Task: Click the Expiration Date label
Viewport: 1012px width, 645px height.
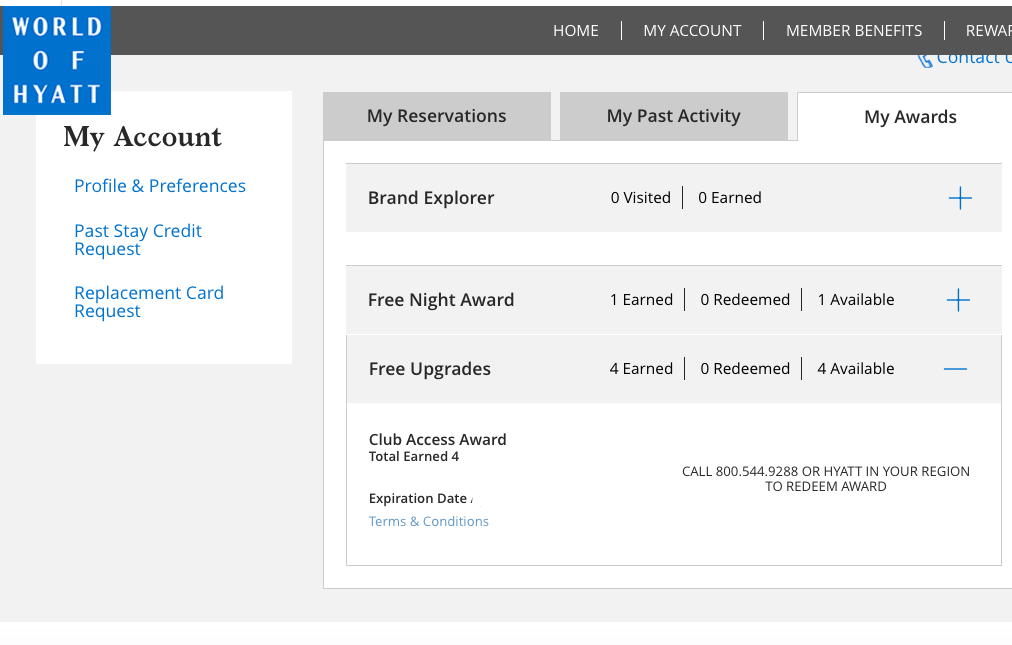Action: pyautogui.click(x=418, y=498)
